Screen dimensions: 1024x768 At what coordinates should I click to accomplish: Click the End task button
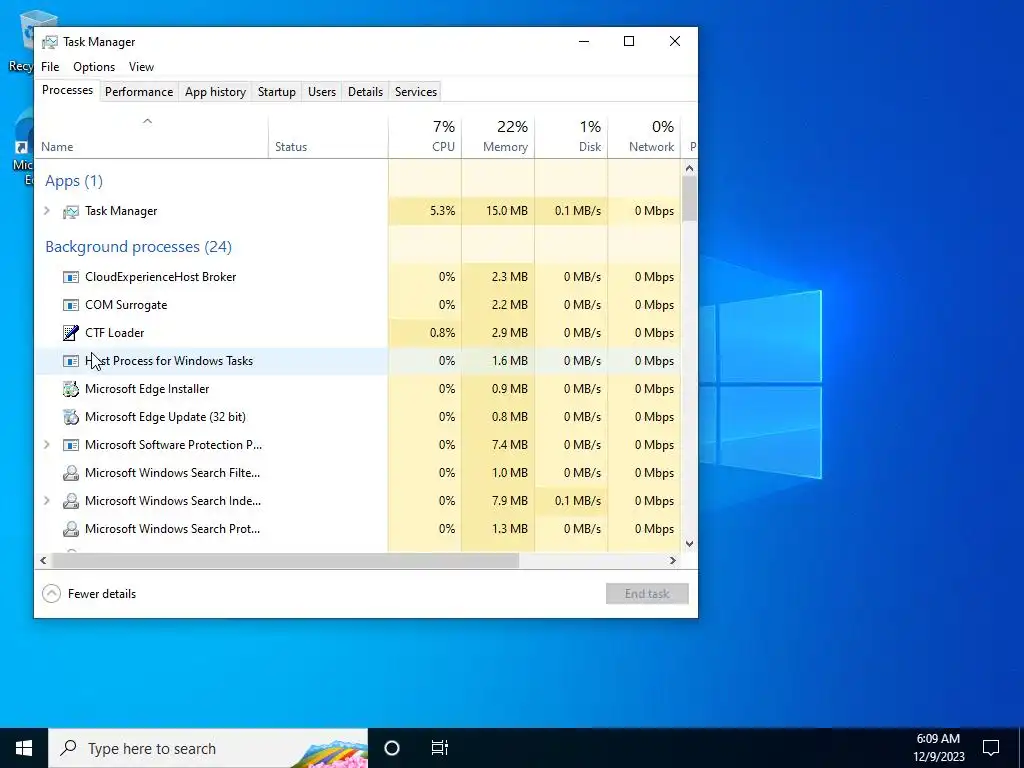(647, 594)
